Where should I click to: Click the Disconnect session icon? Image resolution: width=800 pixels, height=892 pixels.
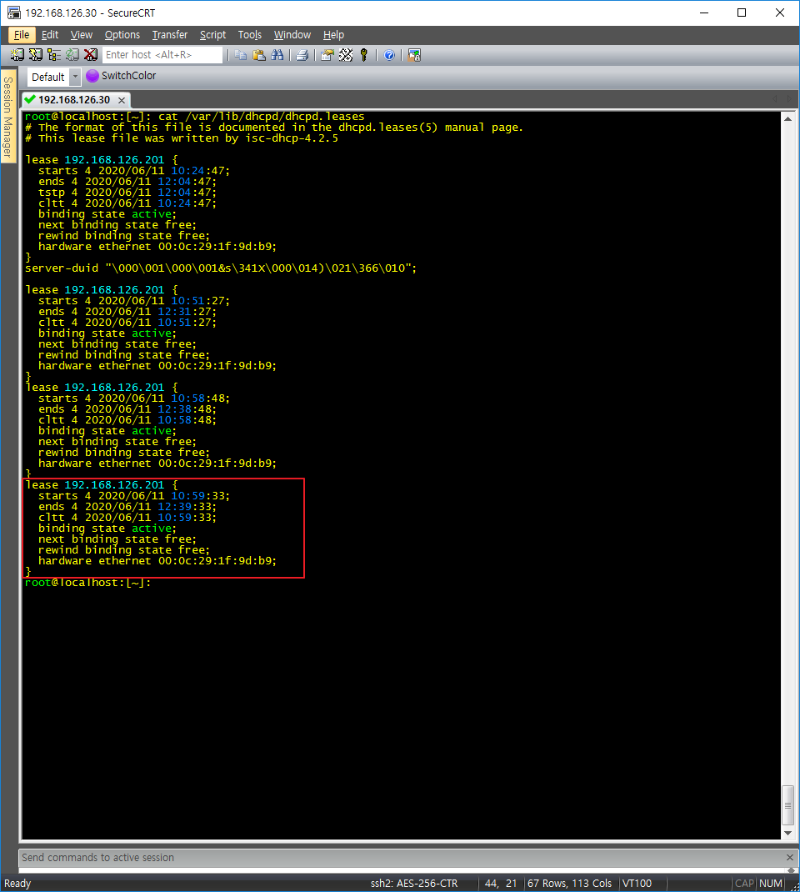point(90,55)
